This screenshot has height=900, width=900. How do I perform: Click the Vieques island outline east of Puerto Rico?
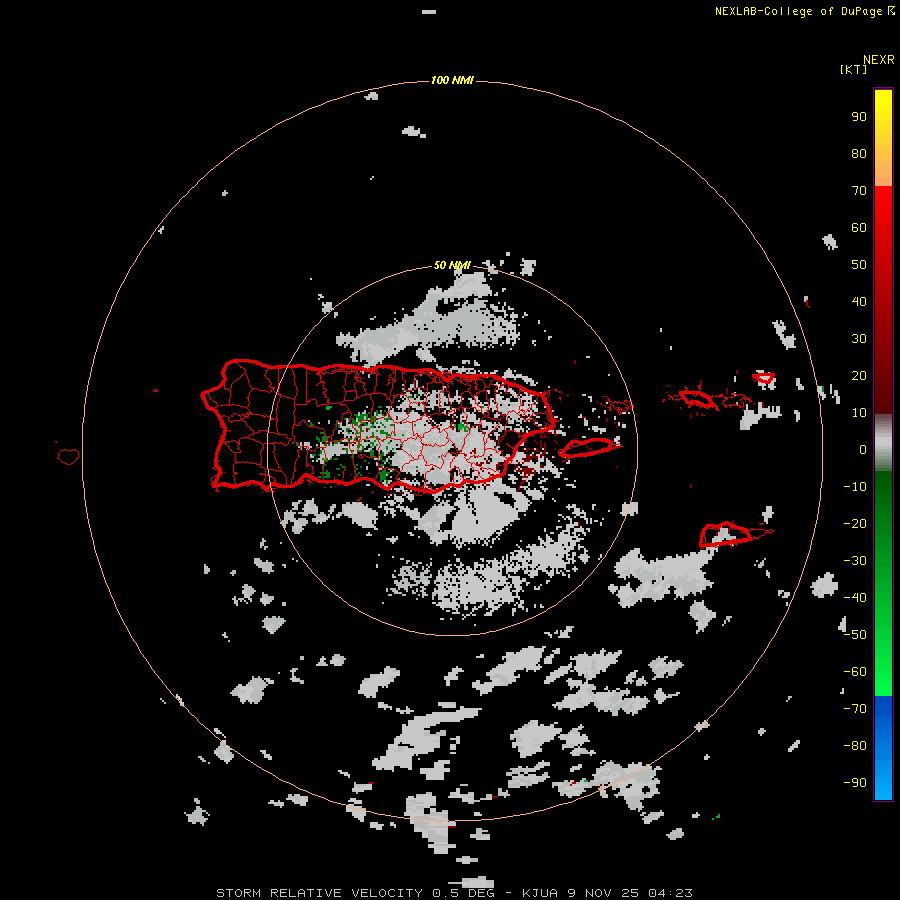(x=587, y=448)
